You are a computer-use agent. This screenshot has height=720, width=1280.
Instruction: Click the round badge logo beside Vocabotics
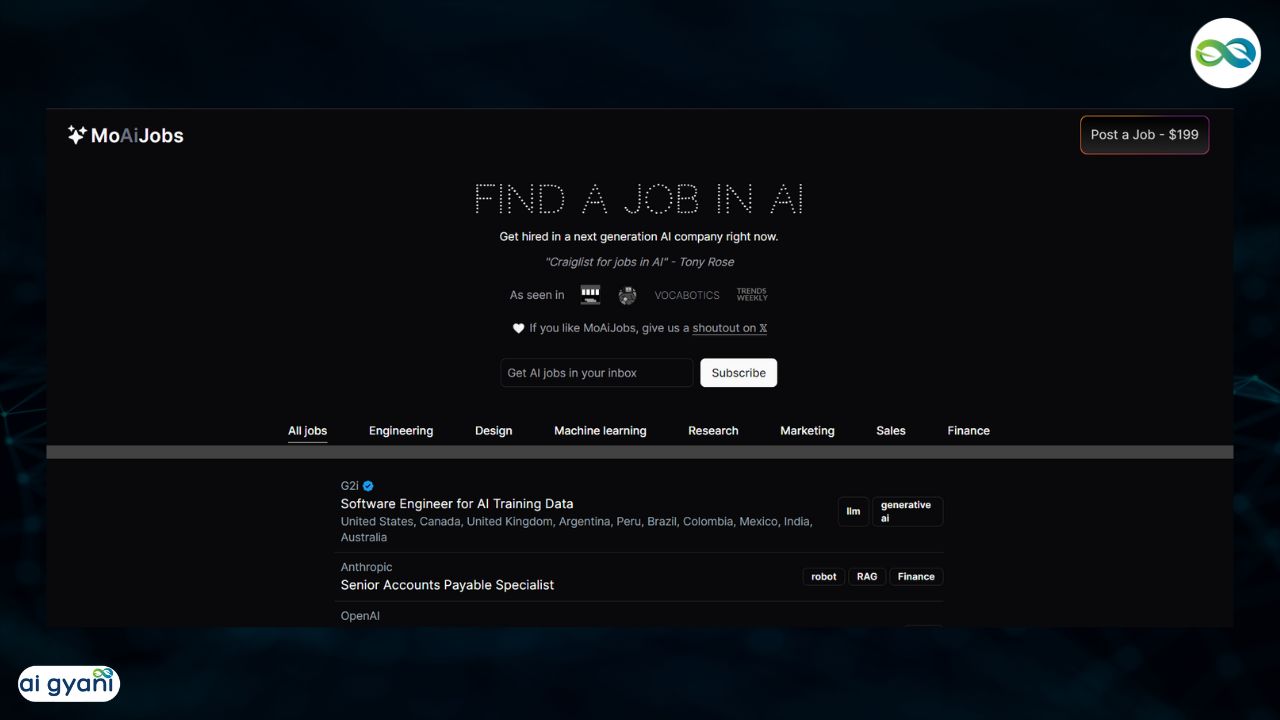tap(627, 295)
